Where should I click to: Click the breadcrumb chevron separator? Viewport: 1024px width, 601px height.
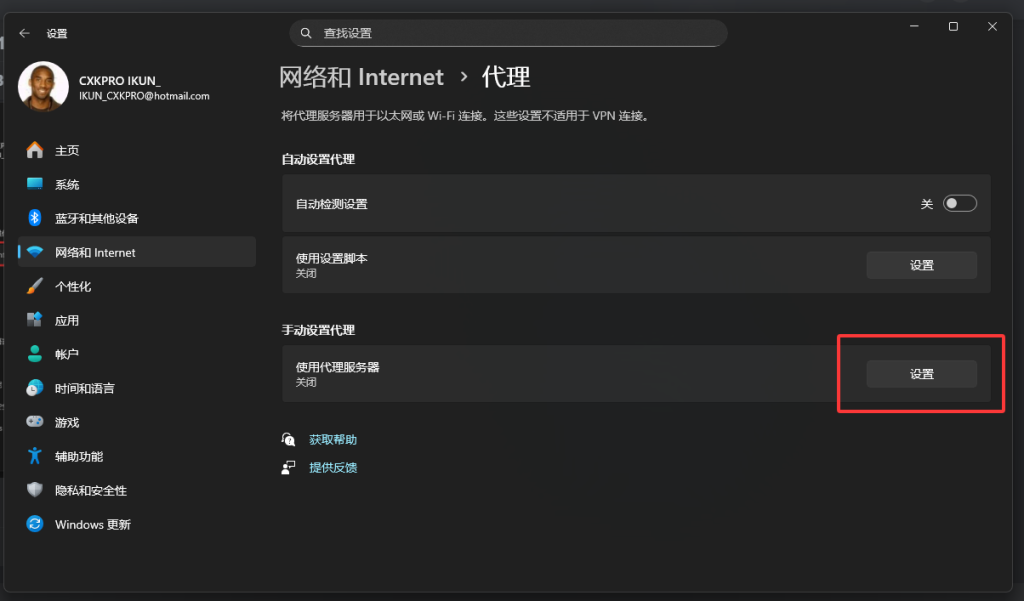[464, 77]
